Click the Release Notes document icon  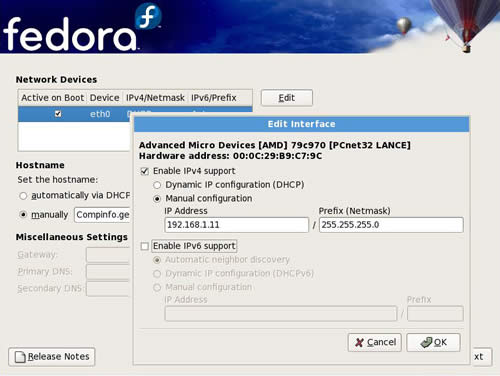point(20,357)
